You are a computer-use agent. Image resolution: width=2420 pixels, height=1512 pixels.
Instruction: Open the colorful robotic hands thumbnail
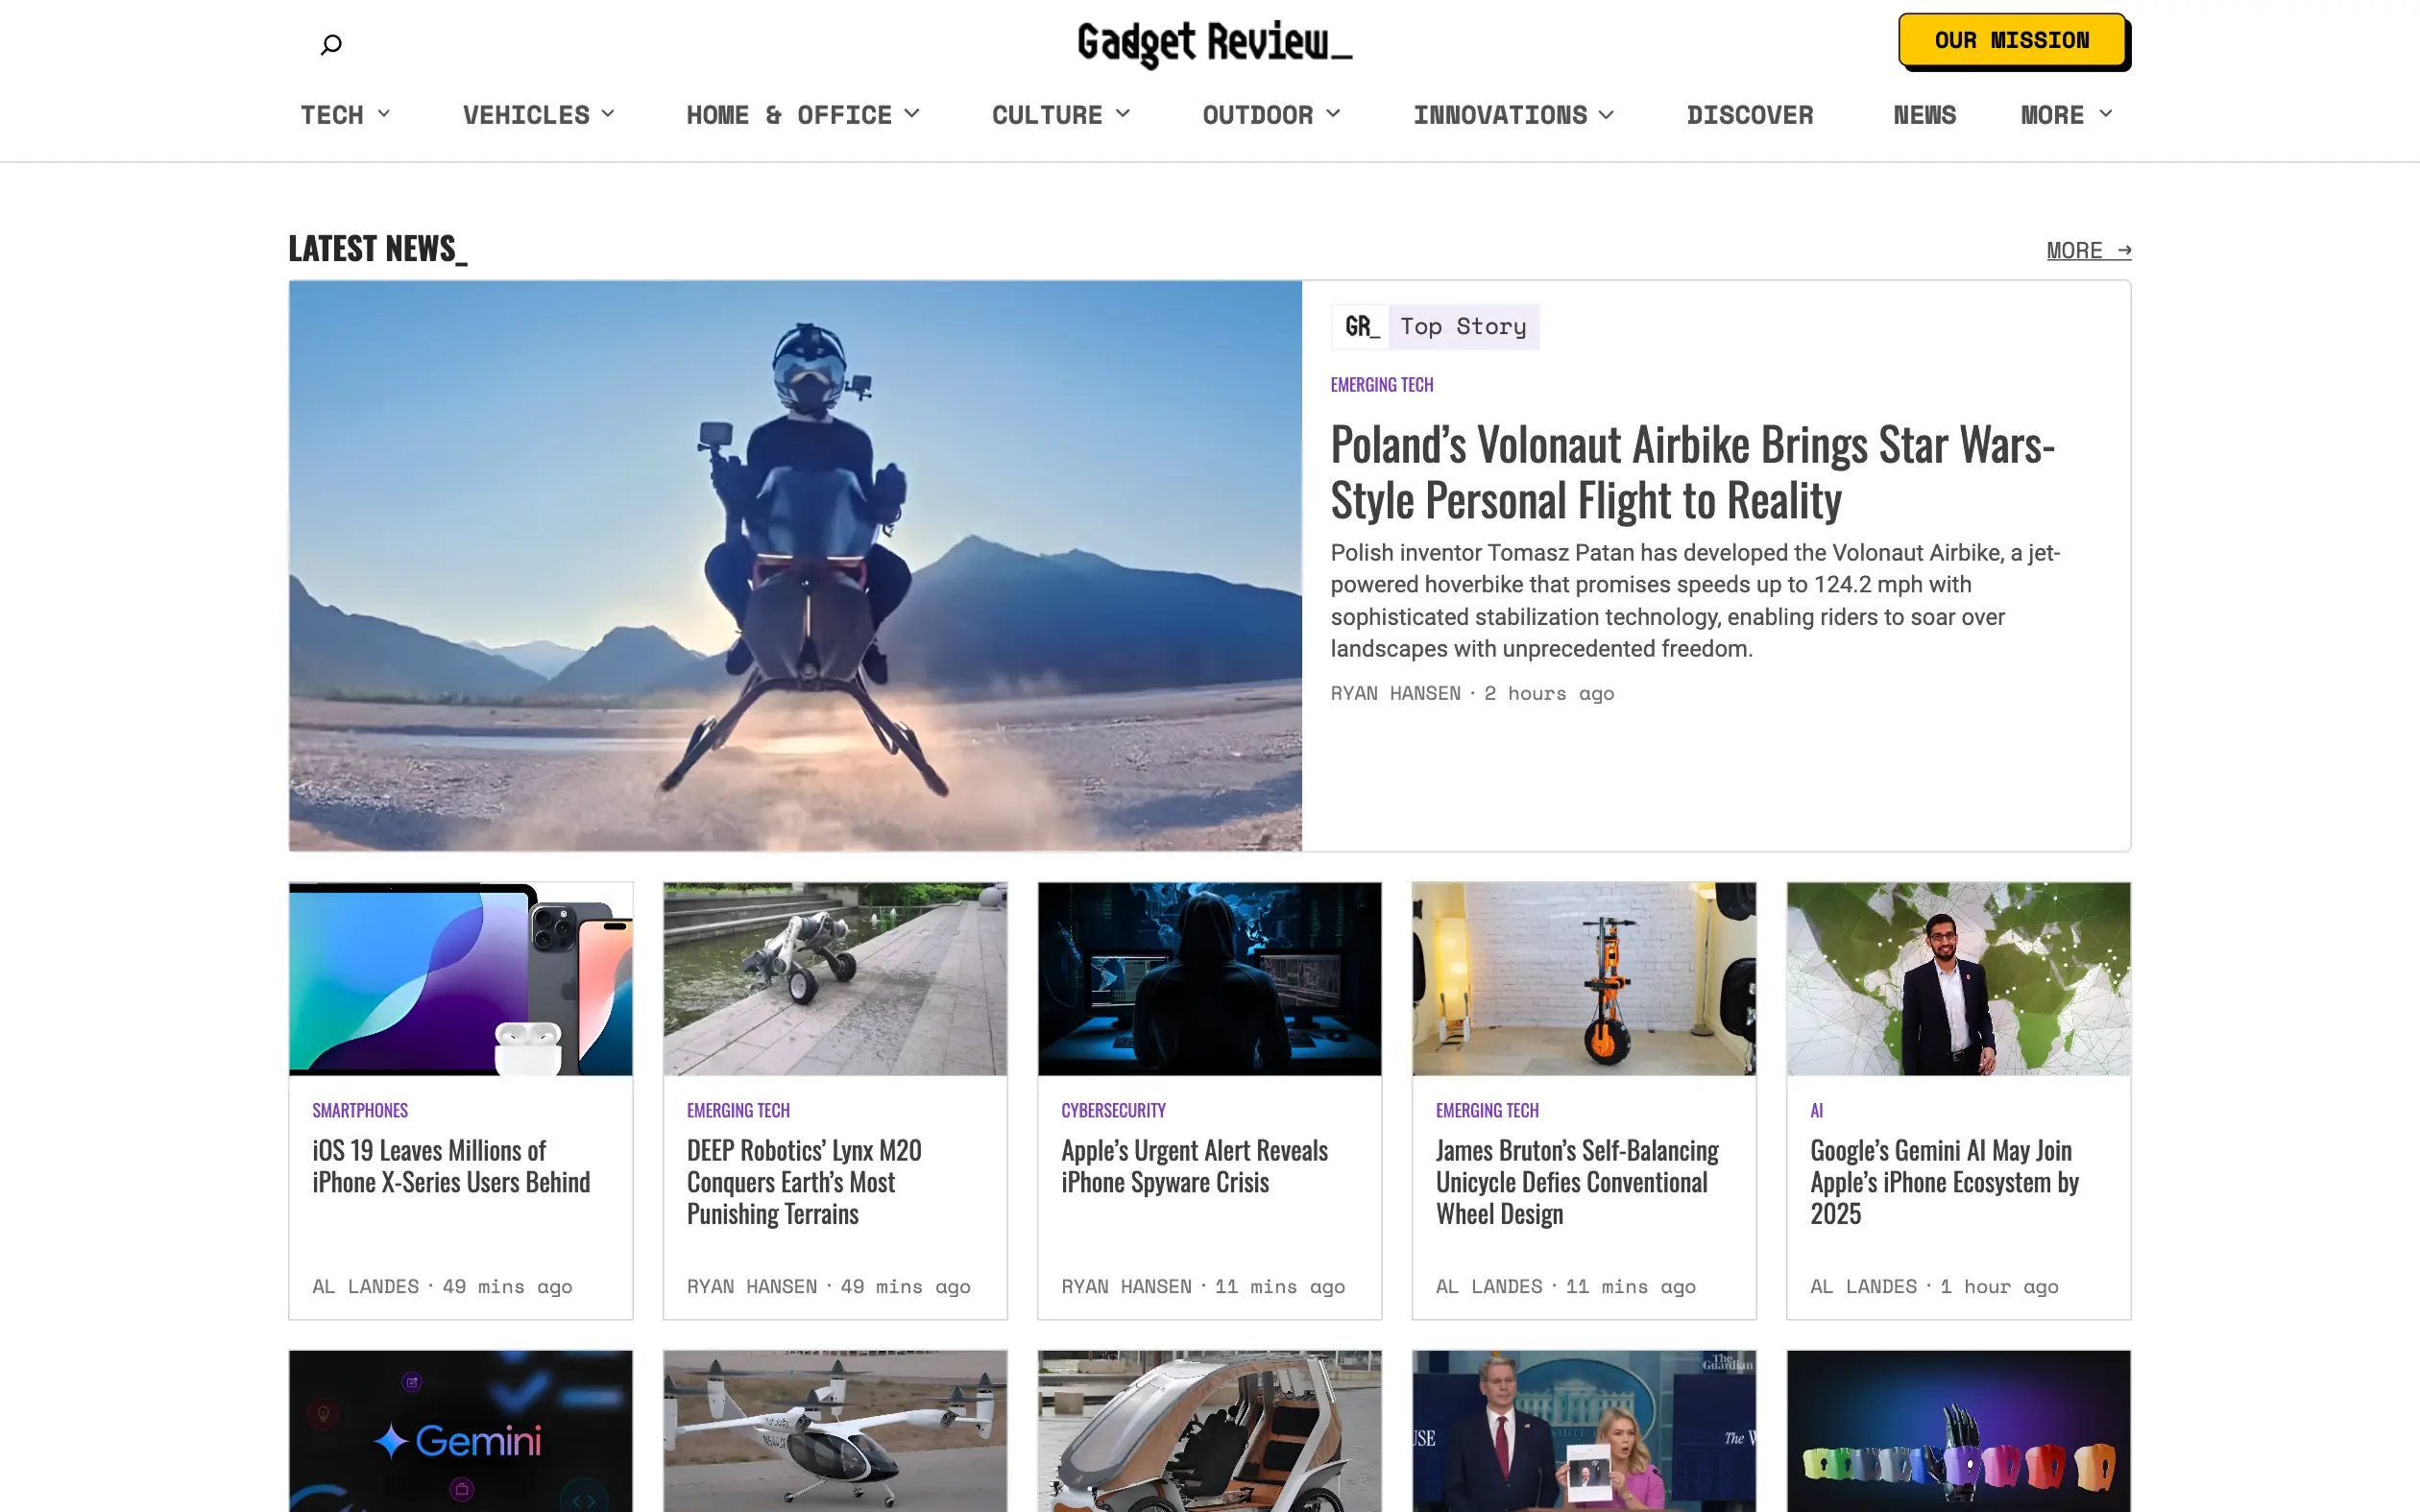pyautogui.click(x=1958, y=1431)
